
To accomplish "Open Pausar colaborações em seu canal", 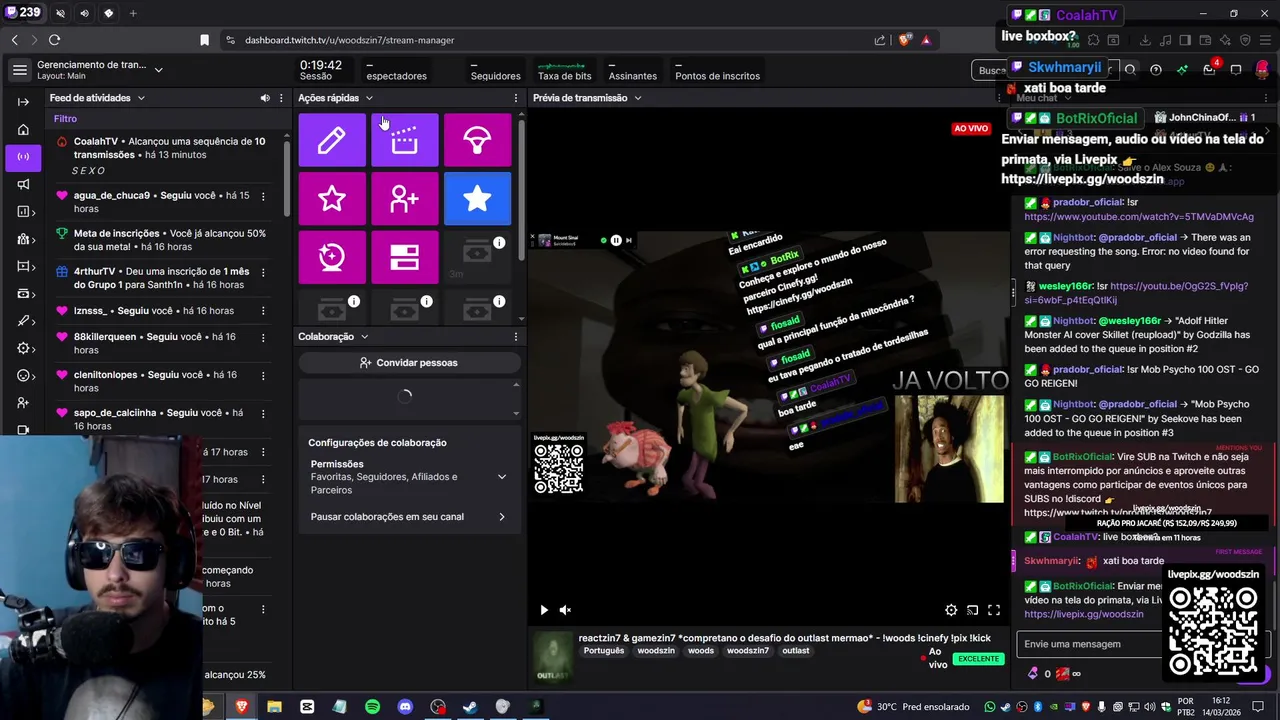I will coord(408,517).
